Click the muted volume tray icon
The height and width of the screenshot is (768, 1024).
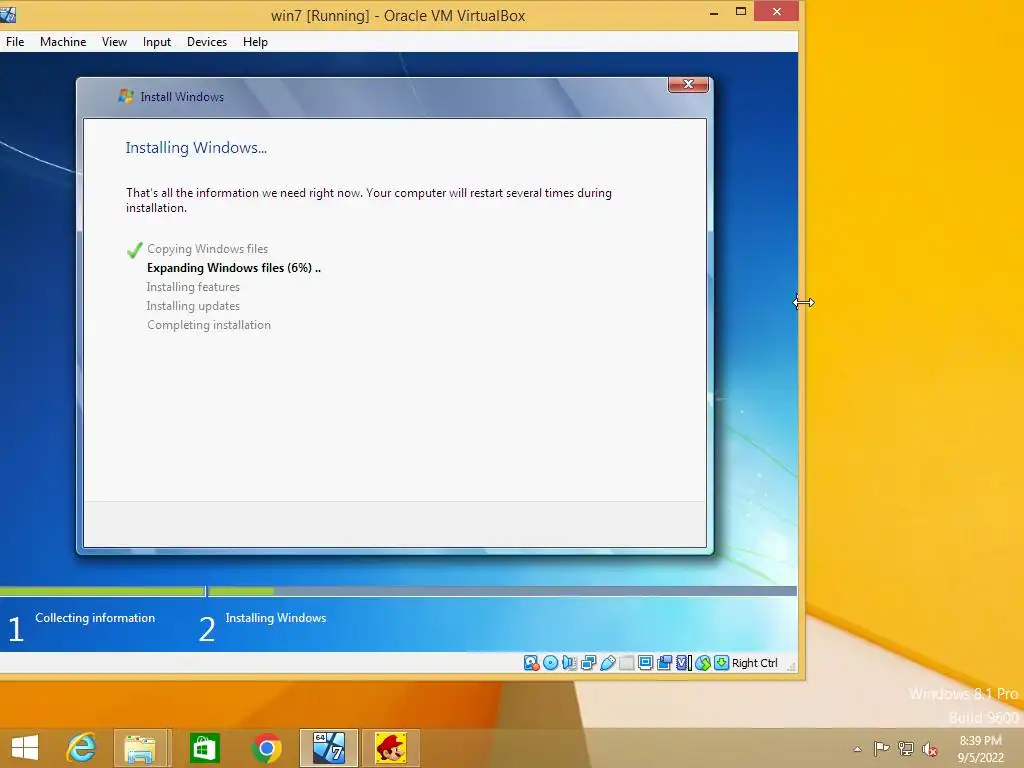[x=930, y=749]
